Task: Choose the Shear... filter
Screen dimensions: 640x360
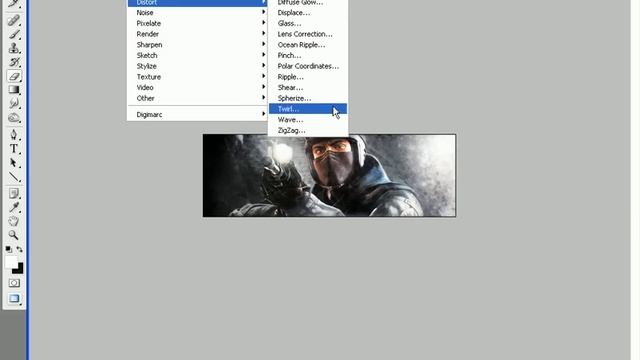Action: coord(308,87)
